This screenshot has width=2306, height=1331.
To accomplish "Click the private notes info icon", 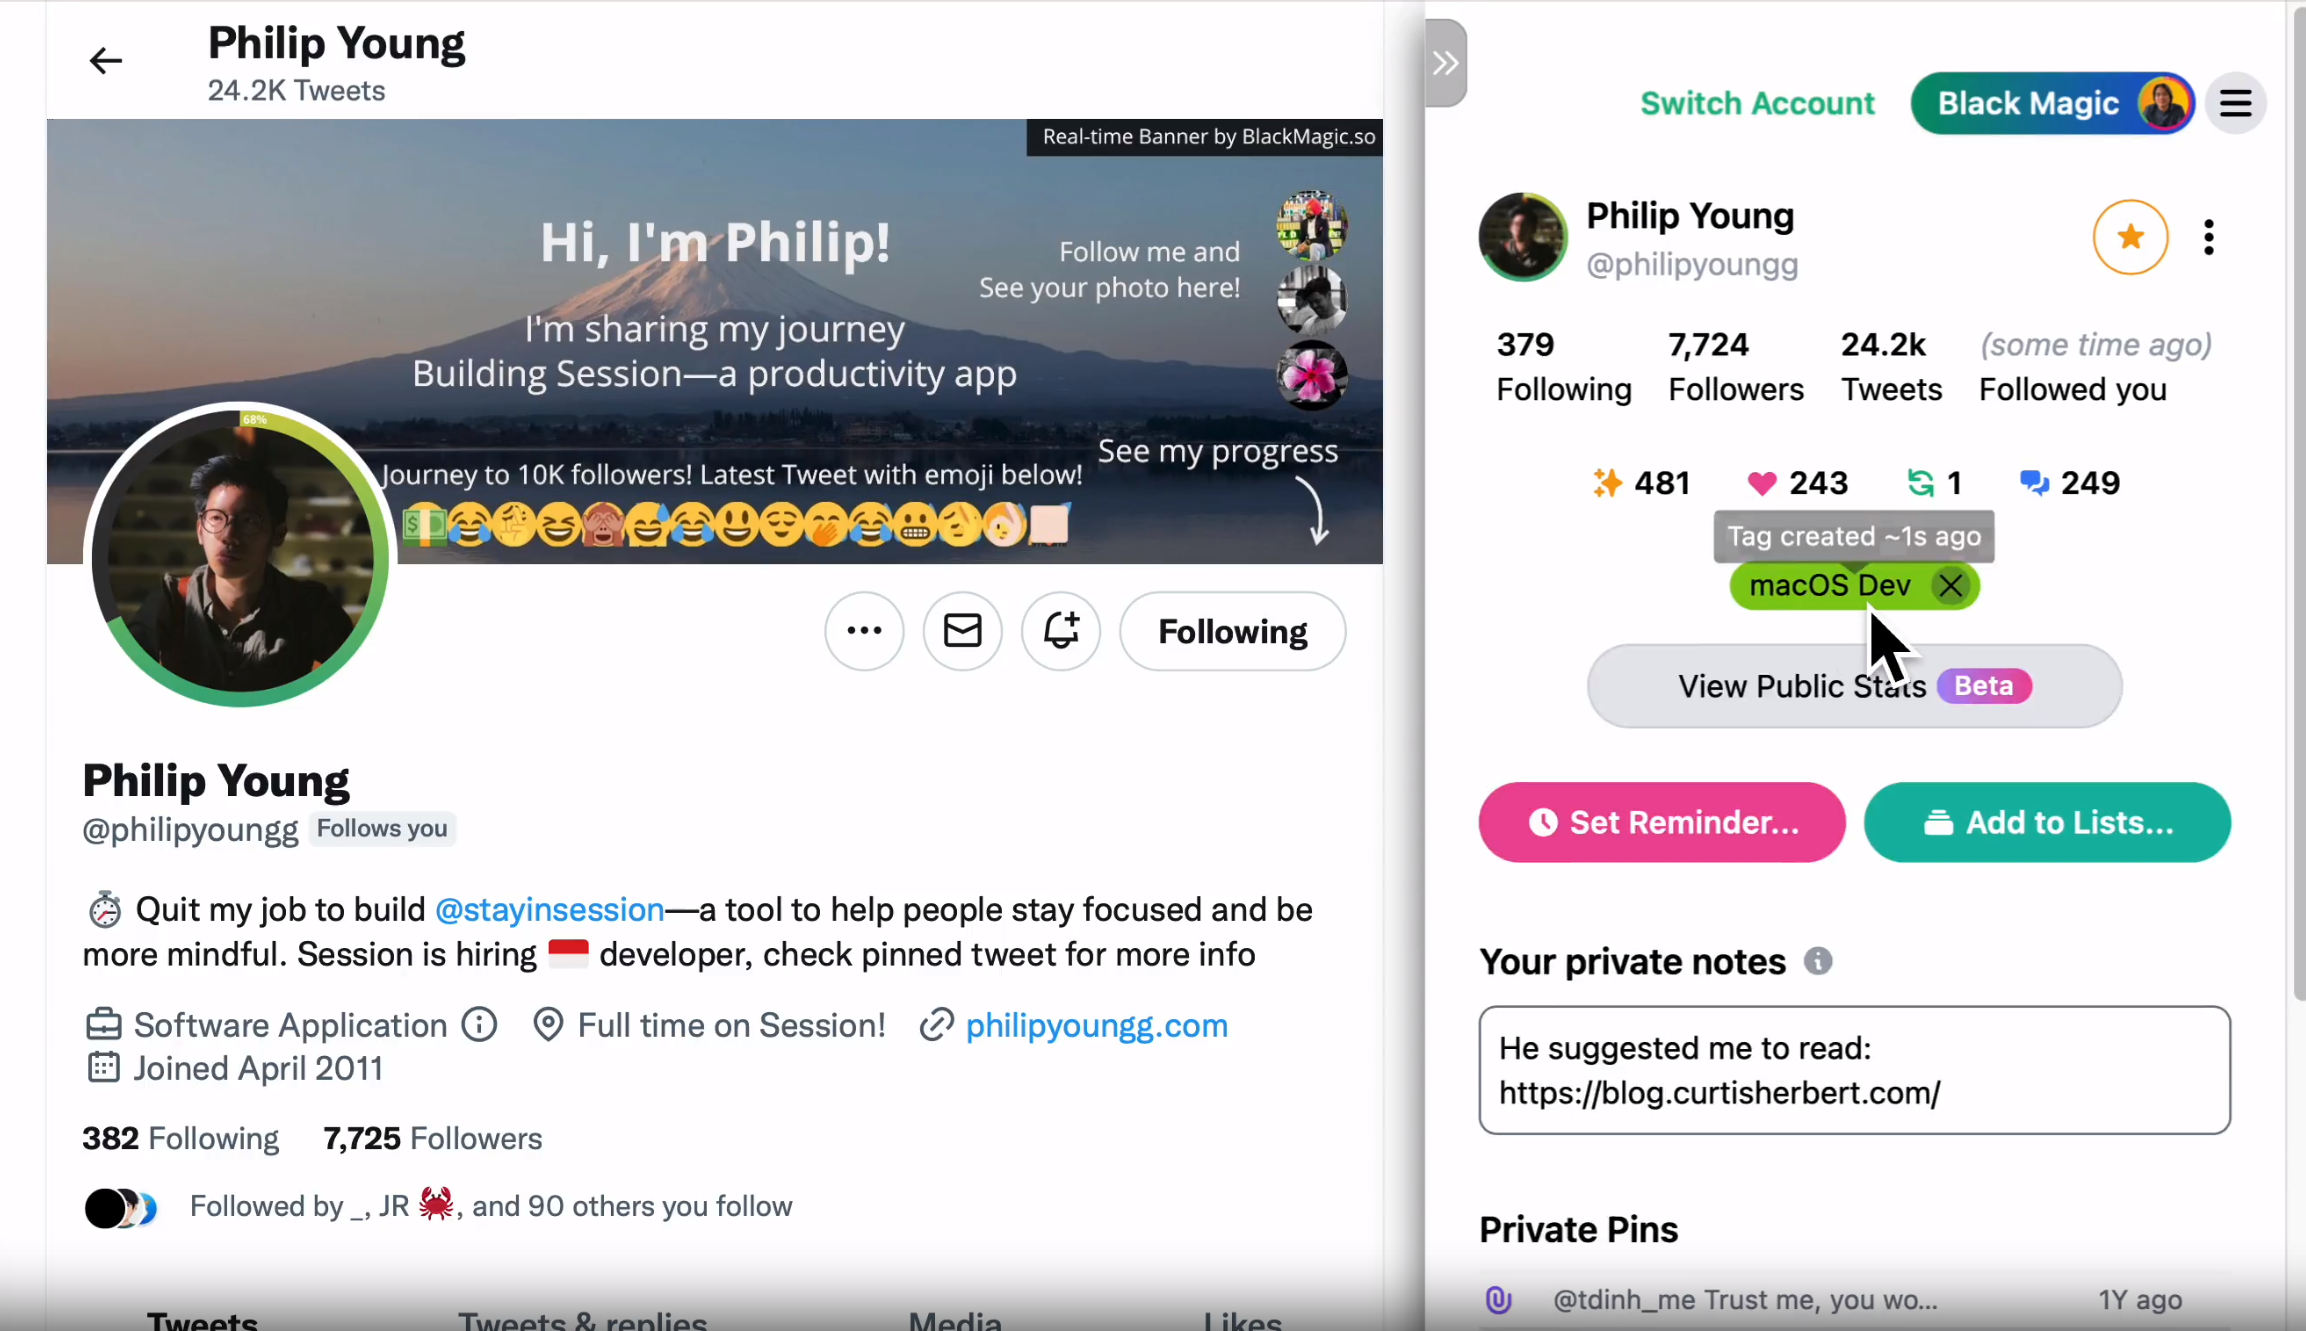I will tap(1818, 961).
